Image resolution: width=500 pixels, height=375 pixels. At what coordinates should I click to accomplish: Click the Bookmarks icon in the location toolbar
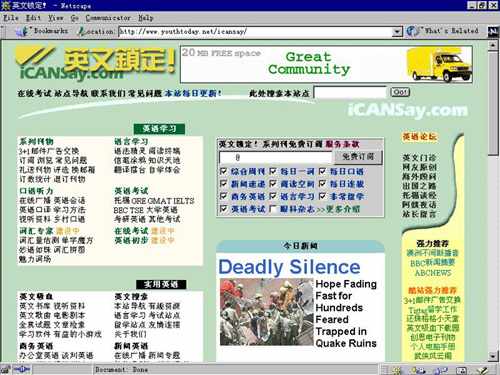tap(24, 31)
